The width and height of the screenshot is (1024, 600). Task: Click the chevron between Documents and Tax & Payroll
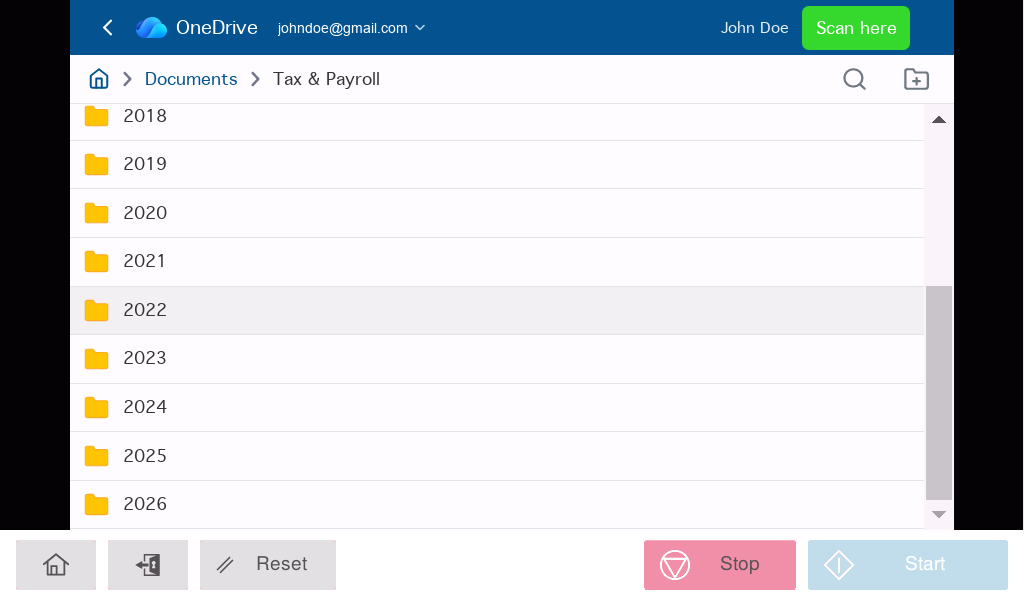pos(255,79)
